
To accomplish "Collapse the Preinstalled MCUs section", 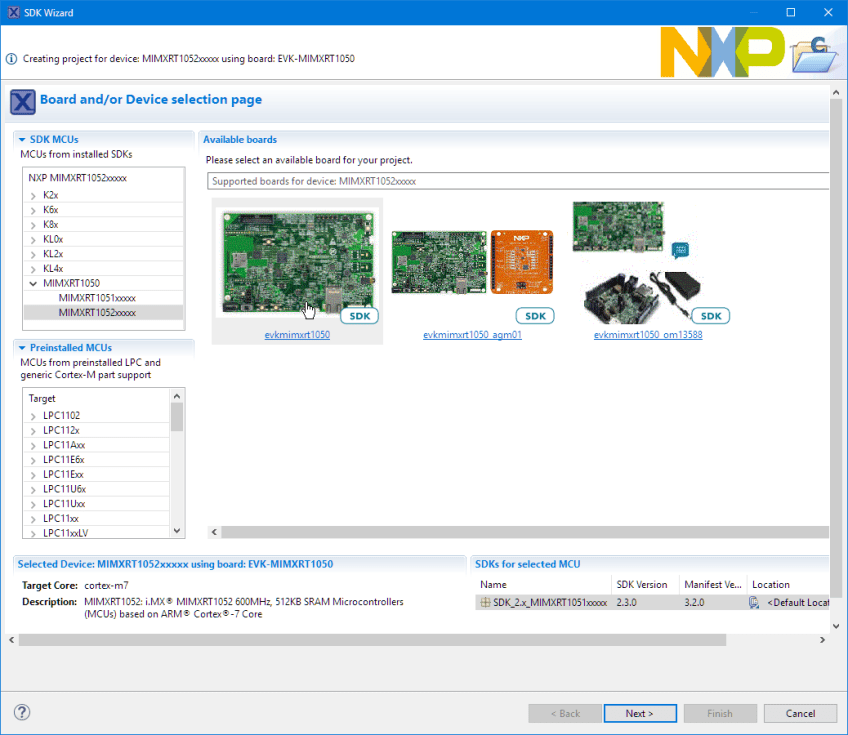I will tap(24, 347).
